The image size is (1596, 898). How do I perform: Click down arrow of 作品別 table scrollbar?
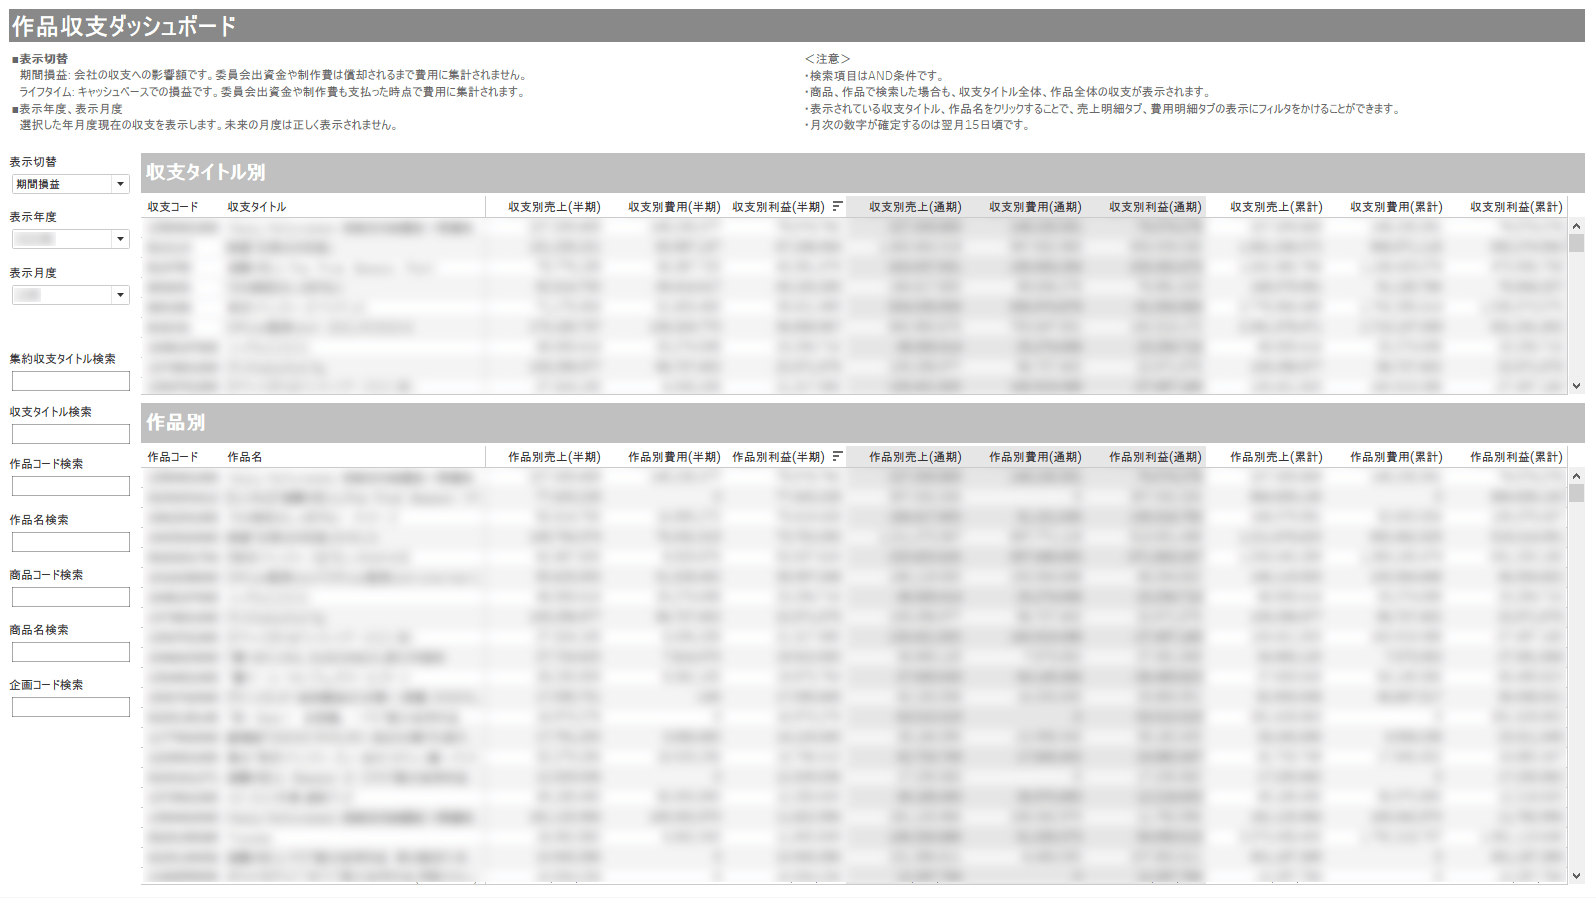[x=1576, y=876]
